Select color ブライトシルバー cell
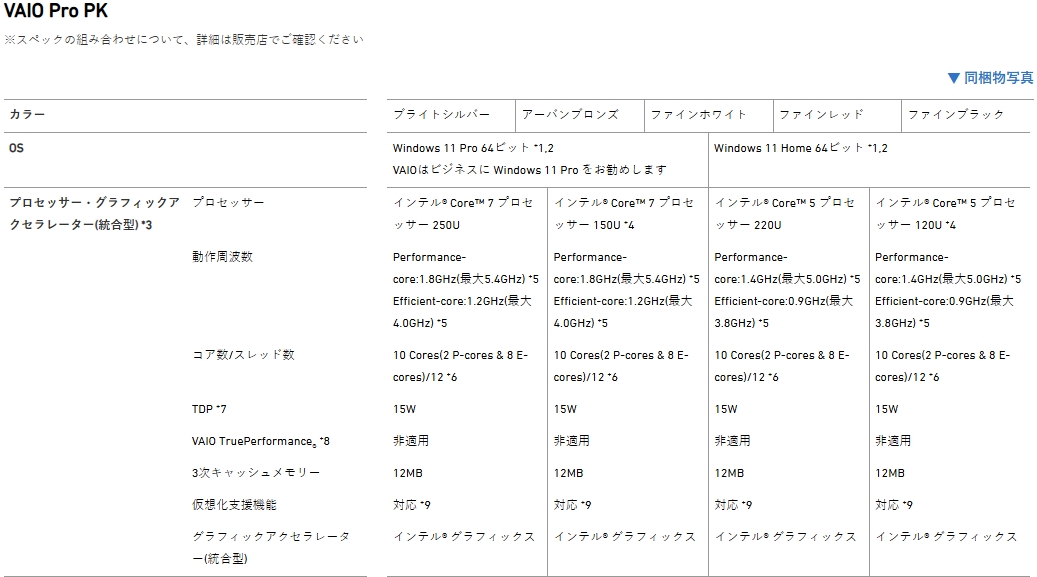 tap(451, 114)
